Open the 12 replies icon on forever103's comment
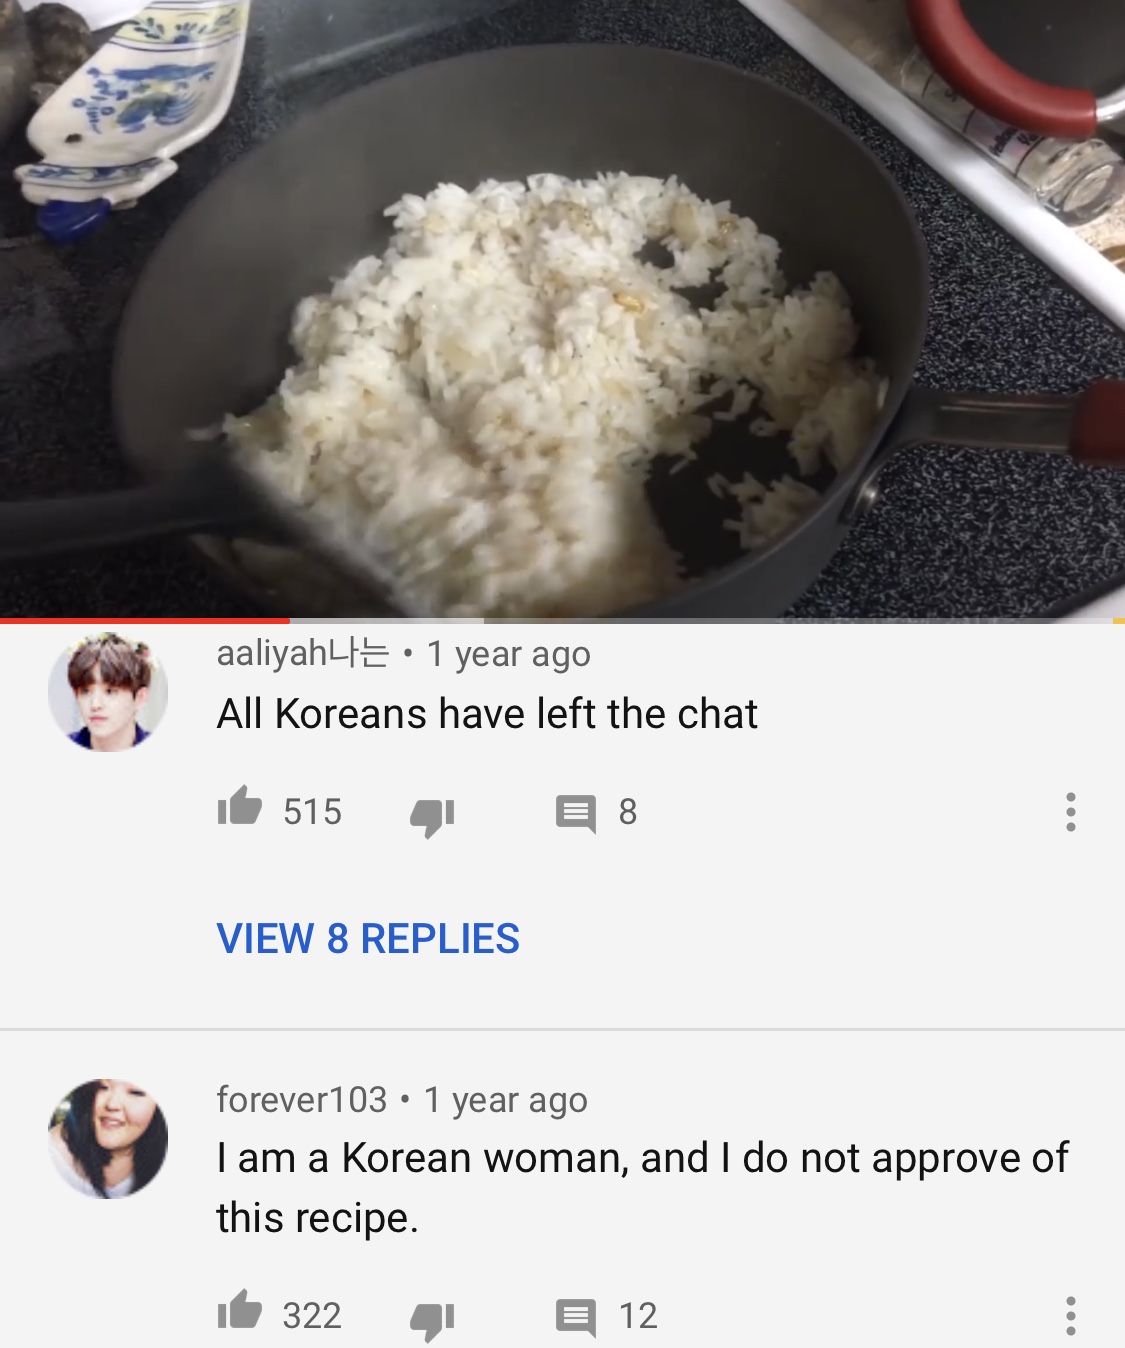1125x1348 pixels. click(x=576, y=1317)
